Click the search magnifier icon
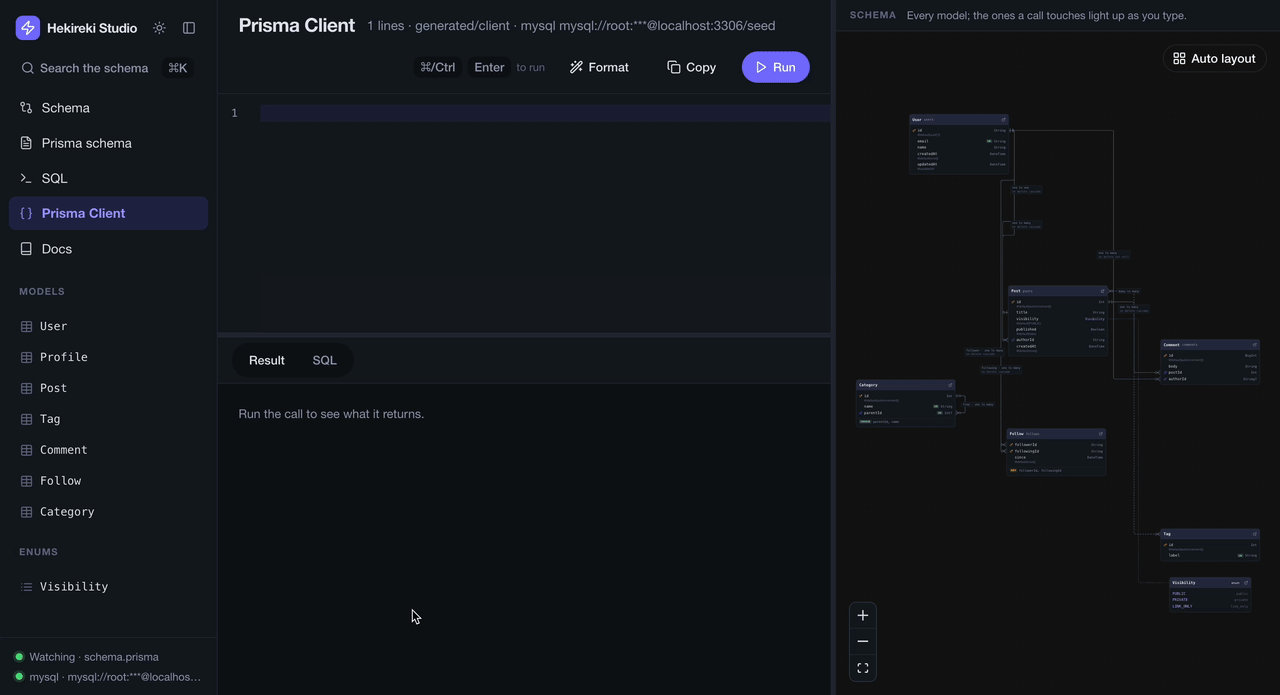The width and height of the screenshot is (1280, 695). pos(28,68)
